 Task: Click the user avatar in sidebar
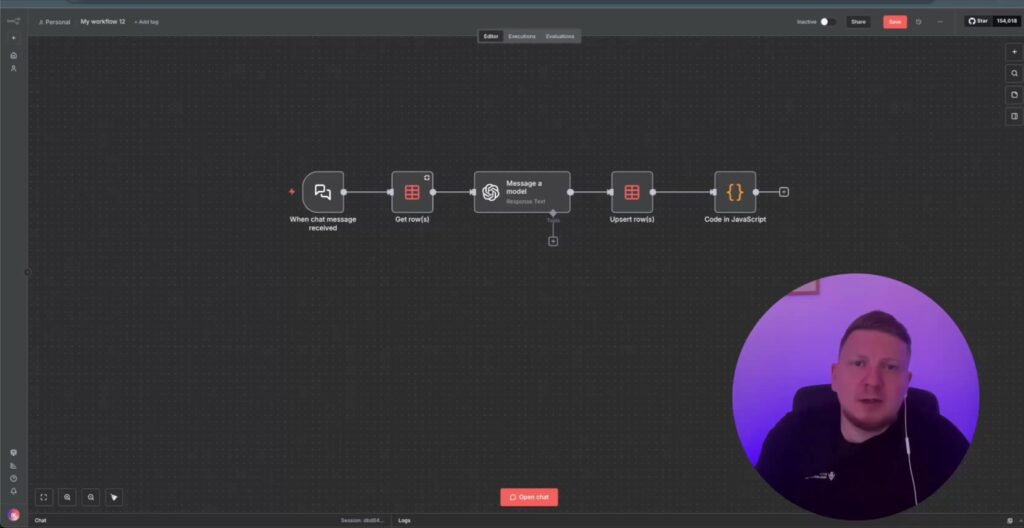coord(14,515)
